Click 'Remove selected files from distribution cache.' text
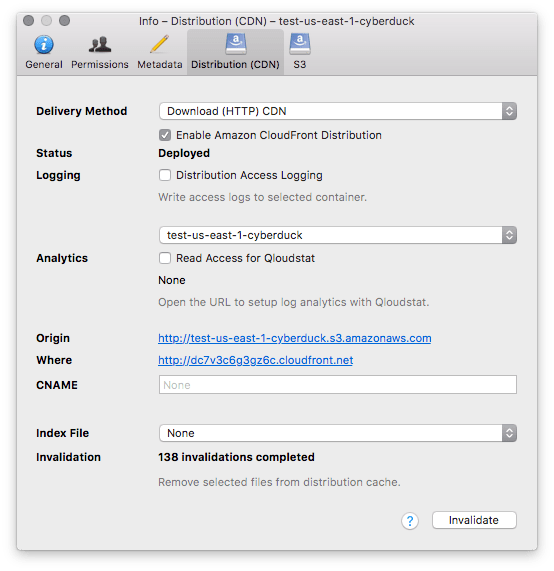The height and width of the screenshot is (571, 554). tap(279, 482)
